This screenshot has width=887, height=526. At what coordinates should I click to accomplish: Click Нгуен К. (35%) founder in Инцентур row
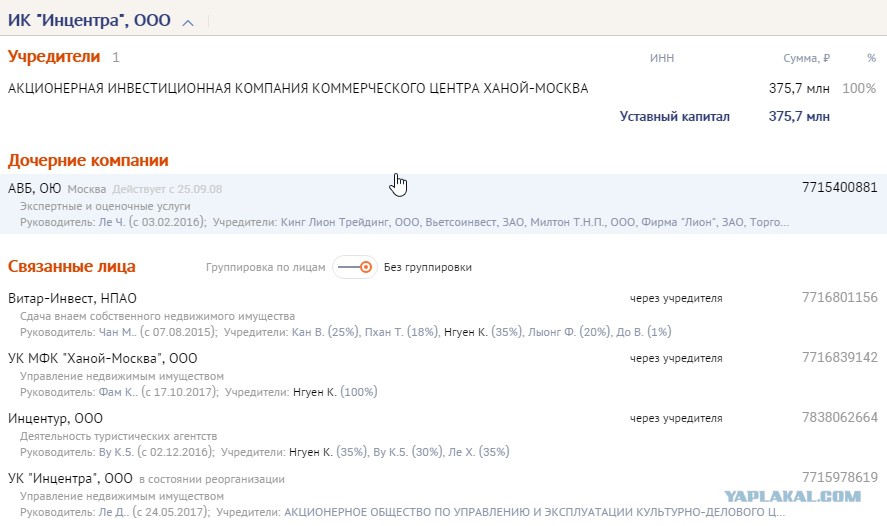(x=328, y=452)
